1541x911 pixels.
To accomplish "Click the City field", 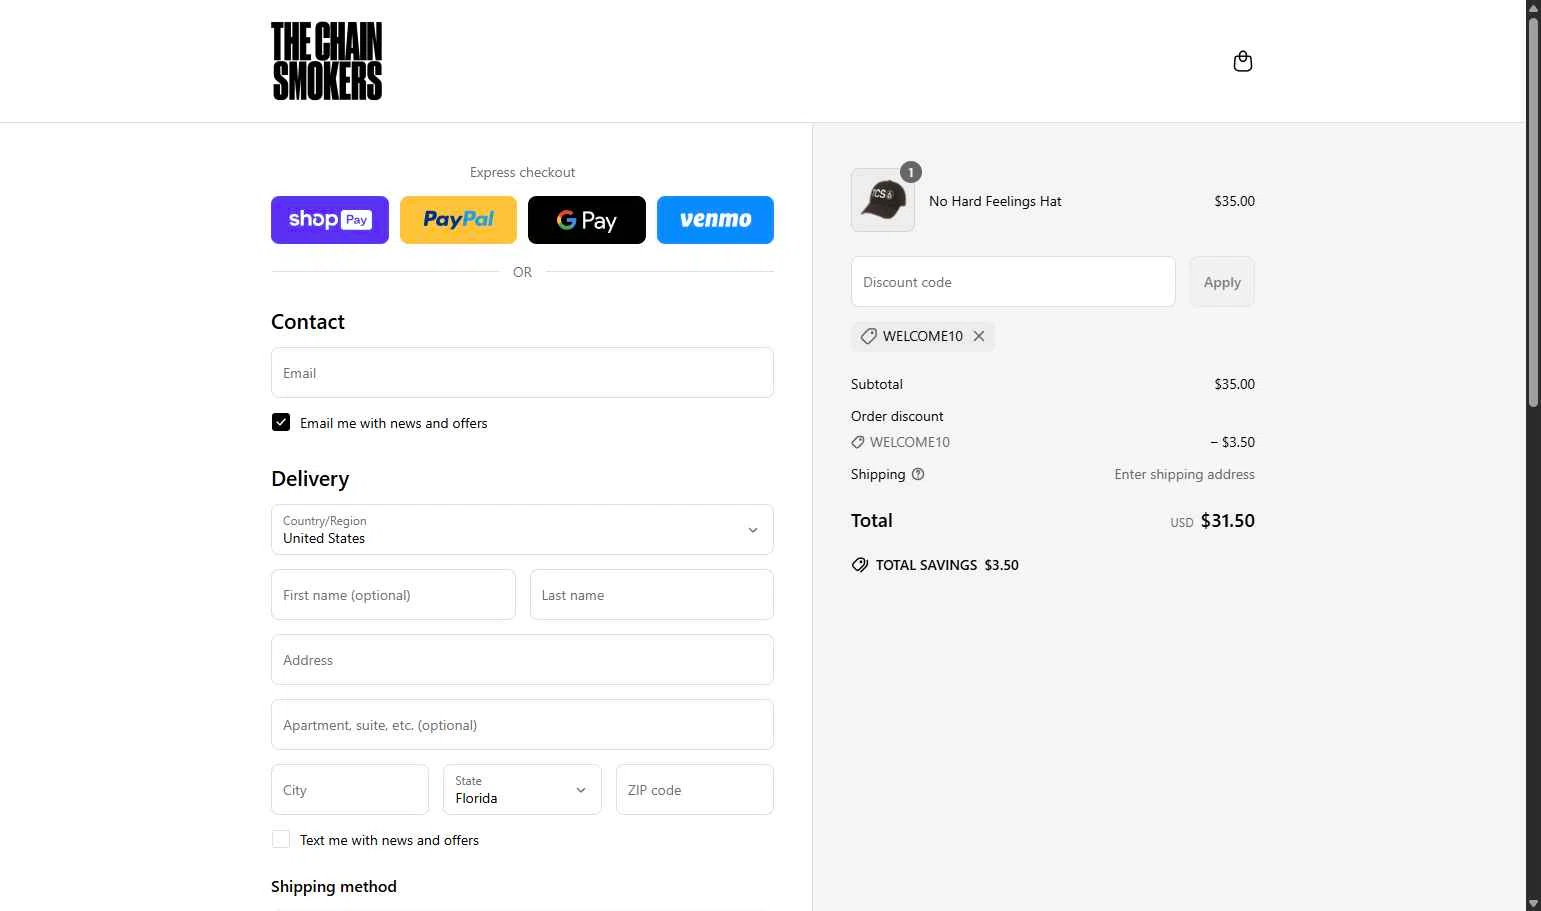I will [x=350, y=790].
